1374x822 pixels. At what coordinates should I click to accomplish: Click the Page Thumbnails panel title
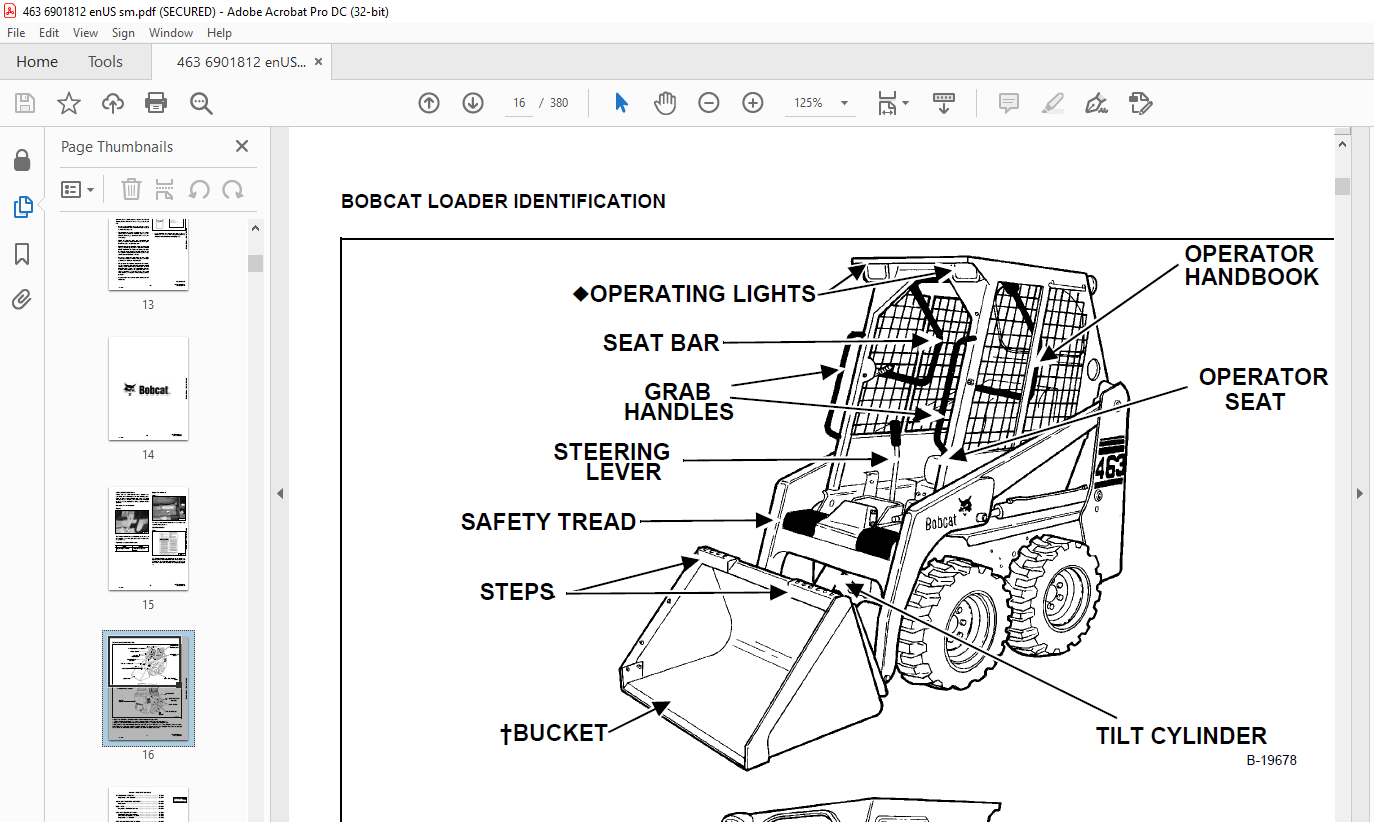click(117, 147)
